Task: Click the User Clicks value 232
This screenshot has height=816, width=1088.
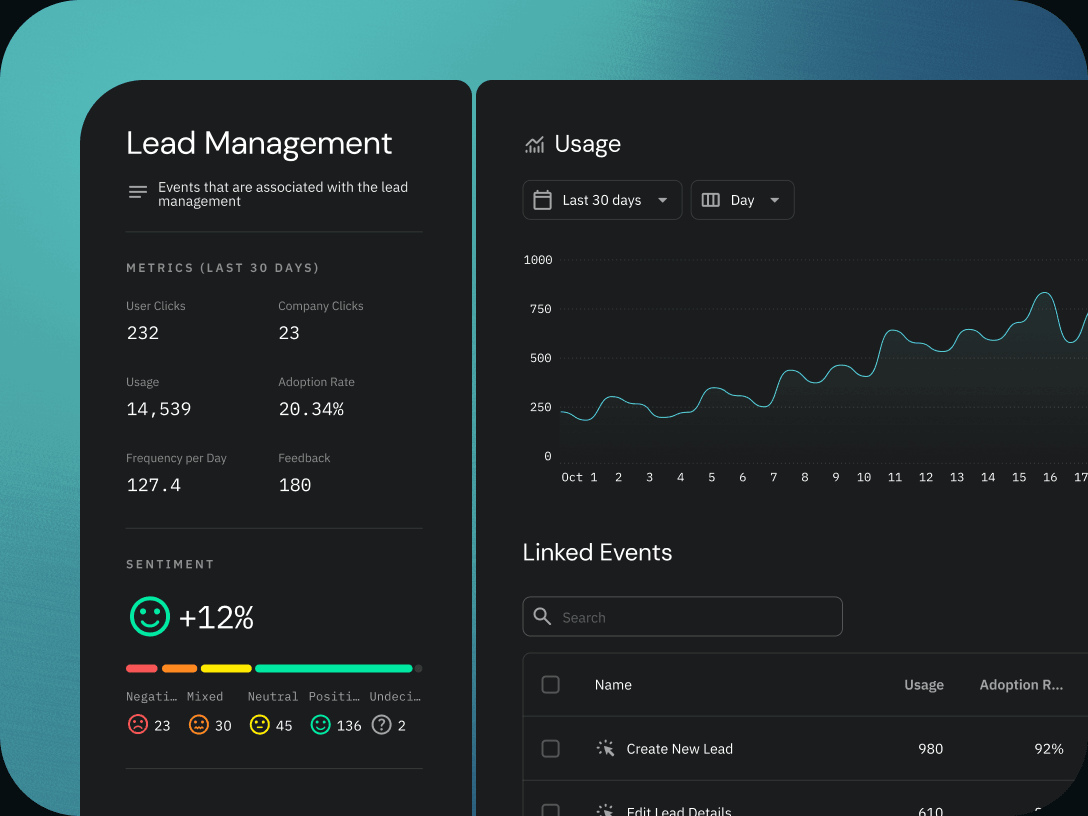Action: (x=143, y=333)
